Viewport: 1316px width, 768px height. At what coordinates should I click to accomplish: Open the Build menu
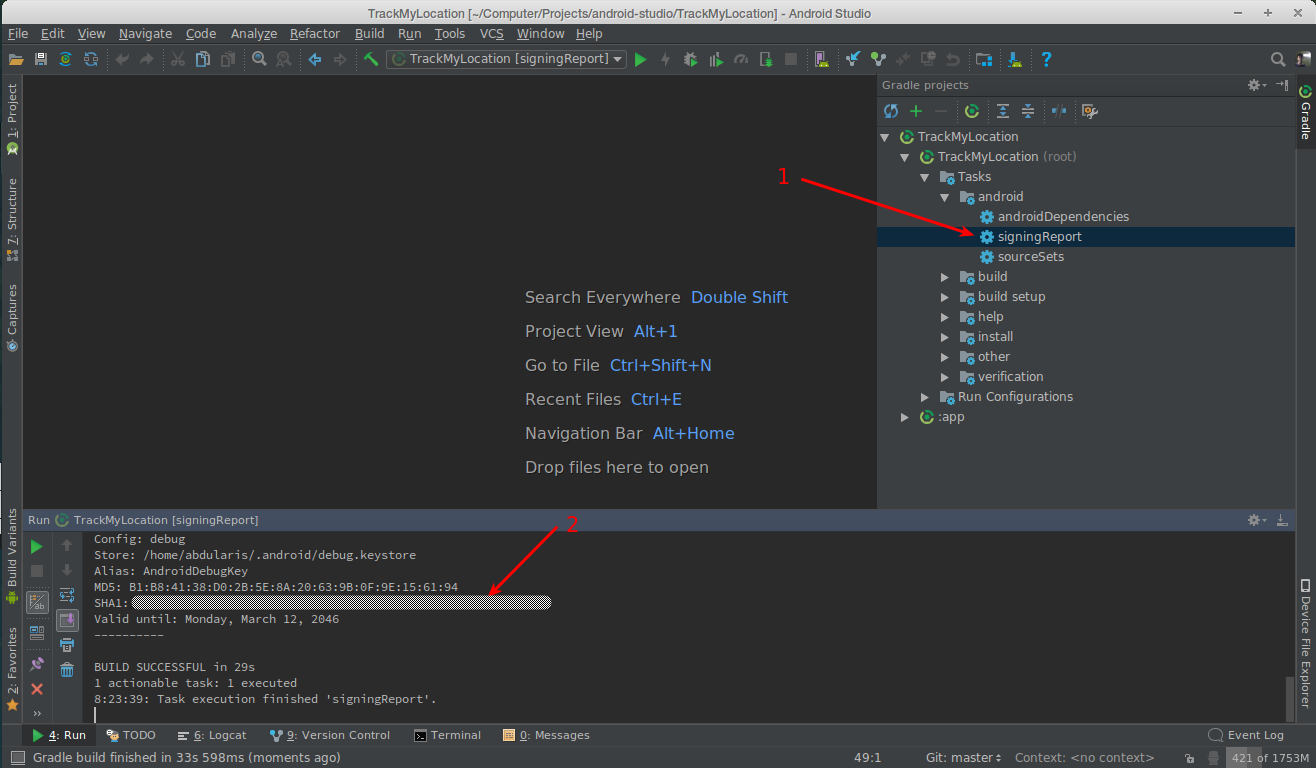[x=369, y=33]
